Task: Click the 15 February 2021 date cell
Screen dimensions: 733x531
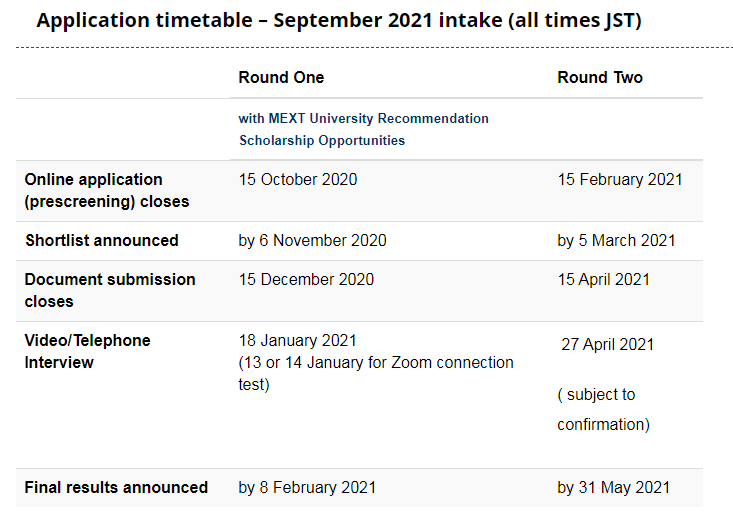Action: [x=620, y=179]
